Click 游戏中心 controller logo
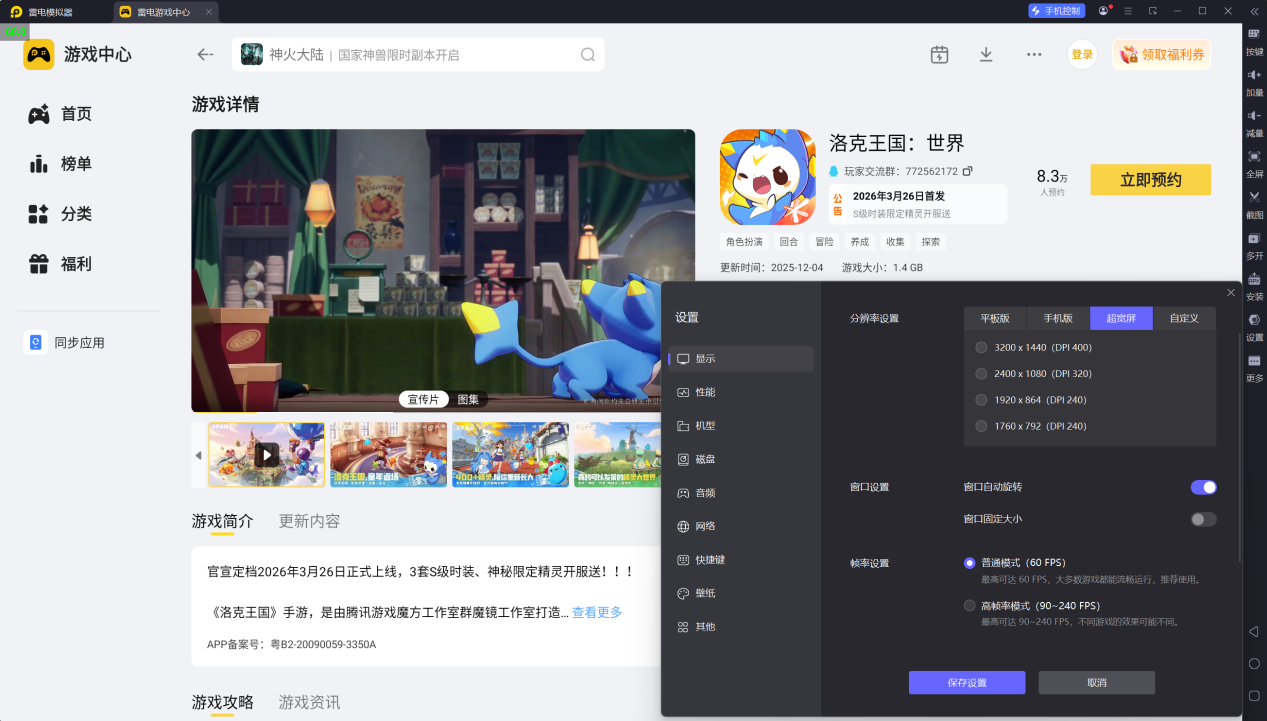 (39, 54)
